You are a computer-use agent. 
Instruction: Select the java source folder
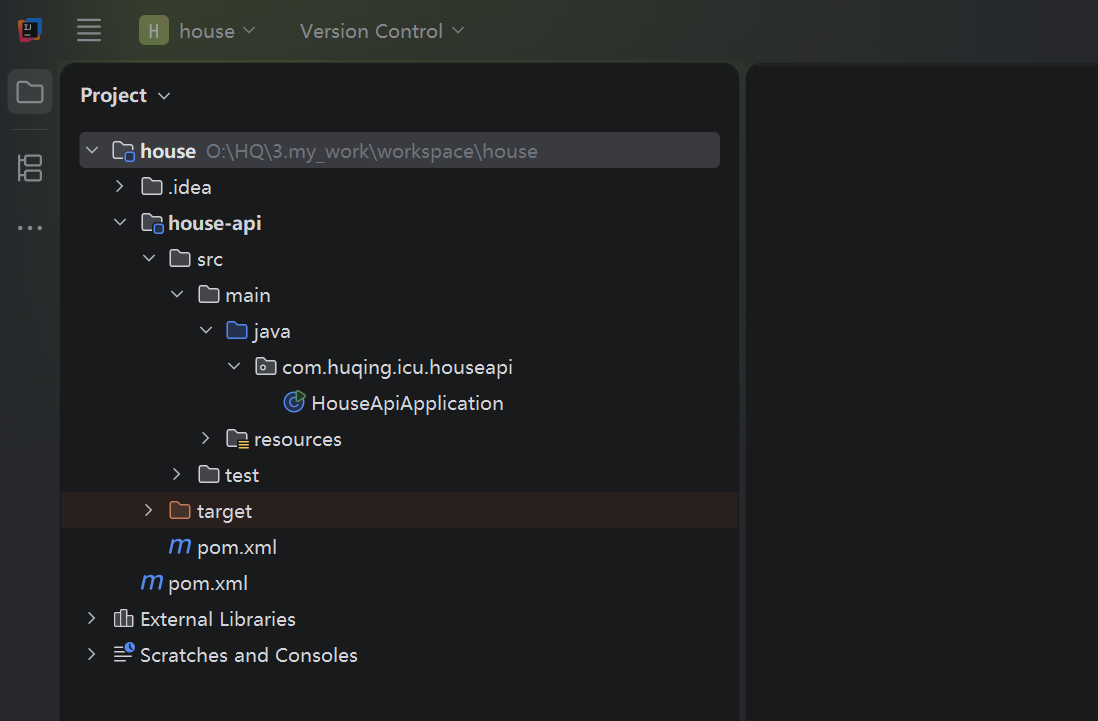coord(271,331)
